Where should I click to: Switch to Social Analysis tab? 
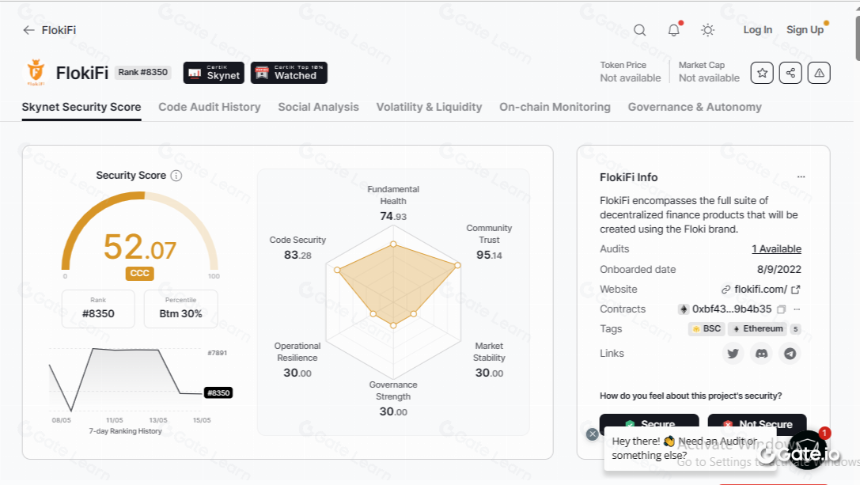click(x=318, y=107)
